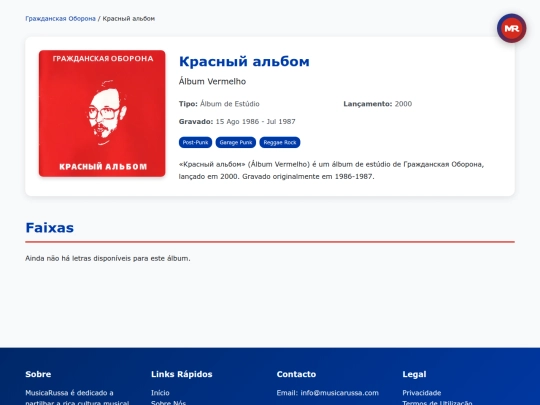This screenshot has width=540, height=405.
Task: Click the Красный альбом album title heading
Action: click(244, 62)
